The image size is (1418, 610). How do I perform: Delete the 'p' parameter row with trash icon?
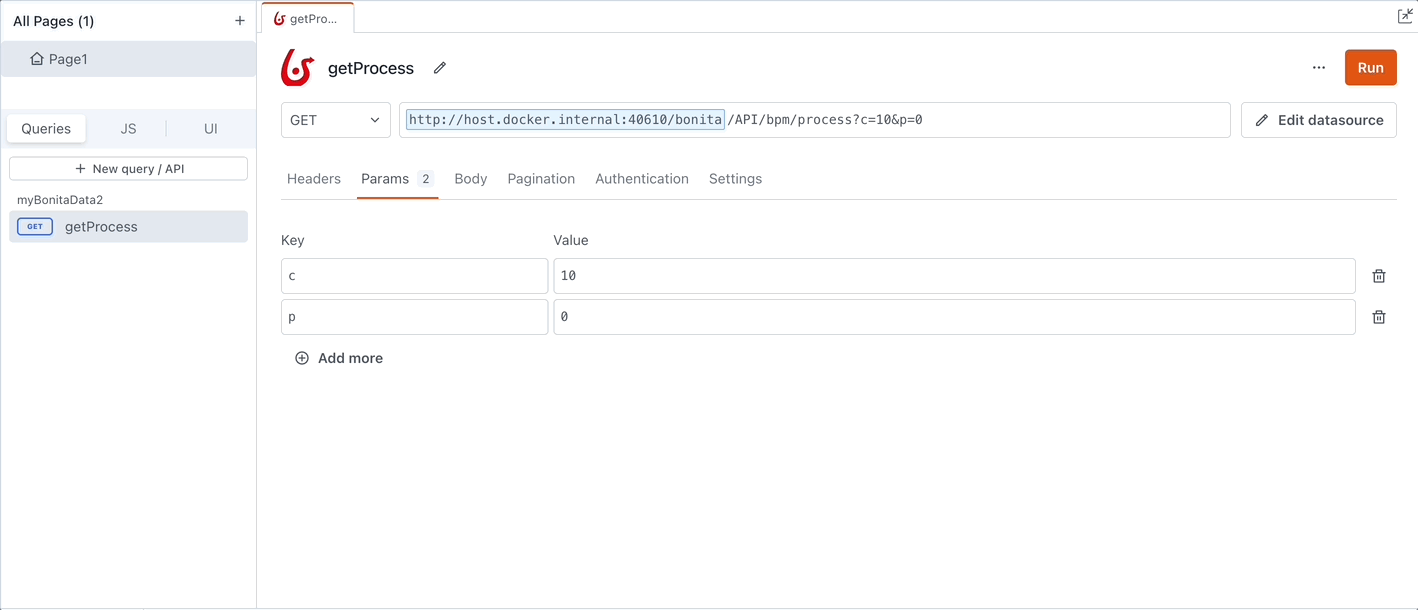1378,317
